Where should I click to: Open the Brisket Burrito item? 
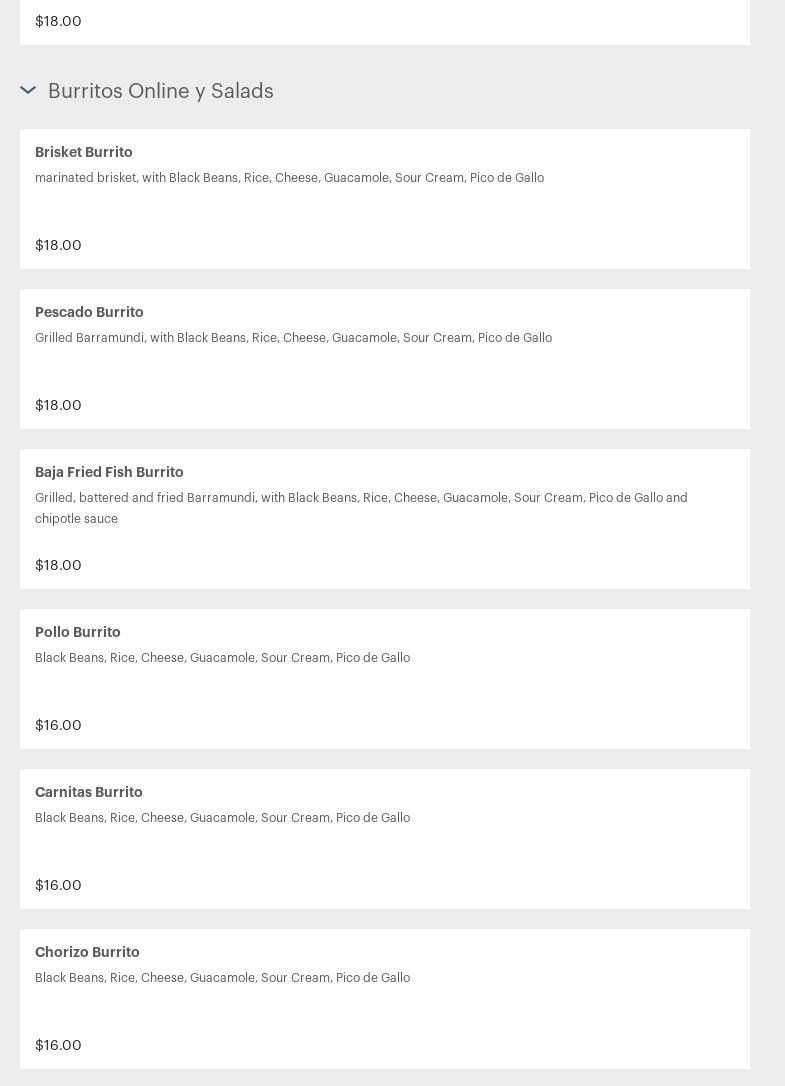(385, 199)
